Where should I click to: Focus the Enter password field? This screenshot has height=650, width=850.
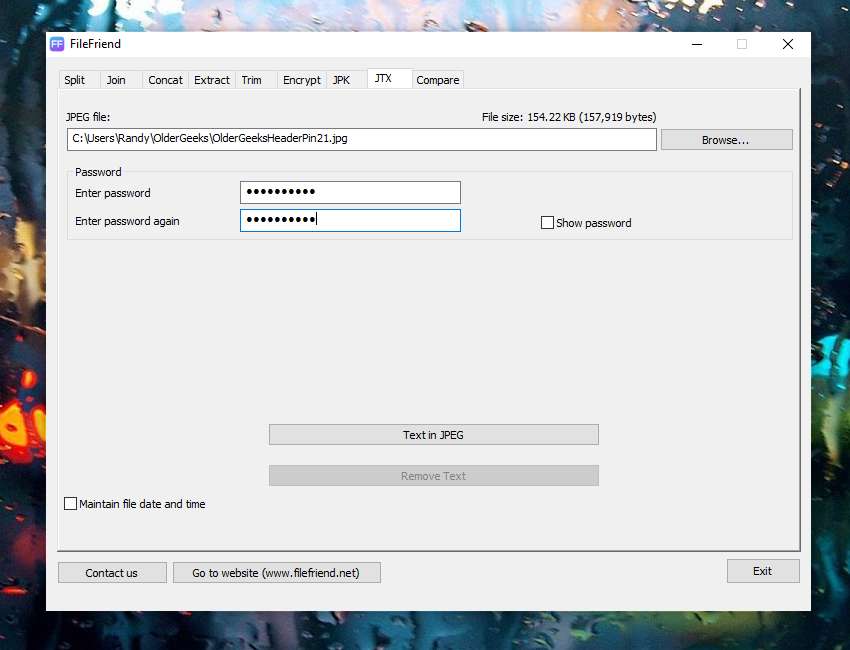pos(350,192)
